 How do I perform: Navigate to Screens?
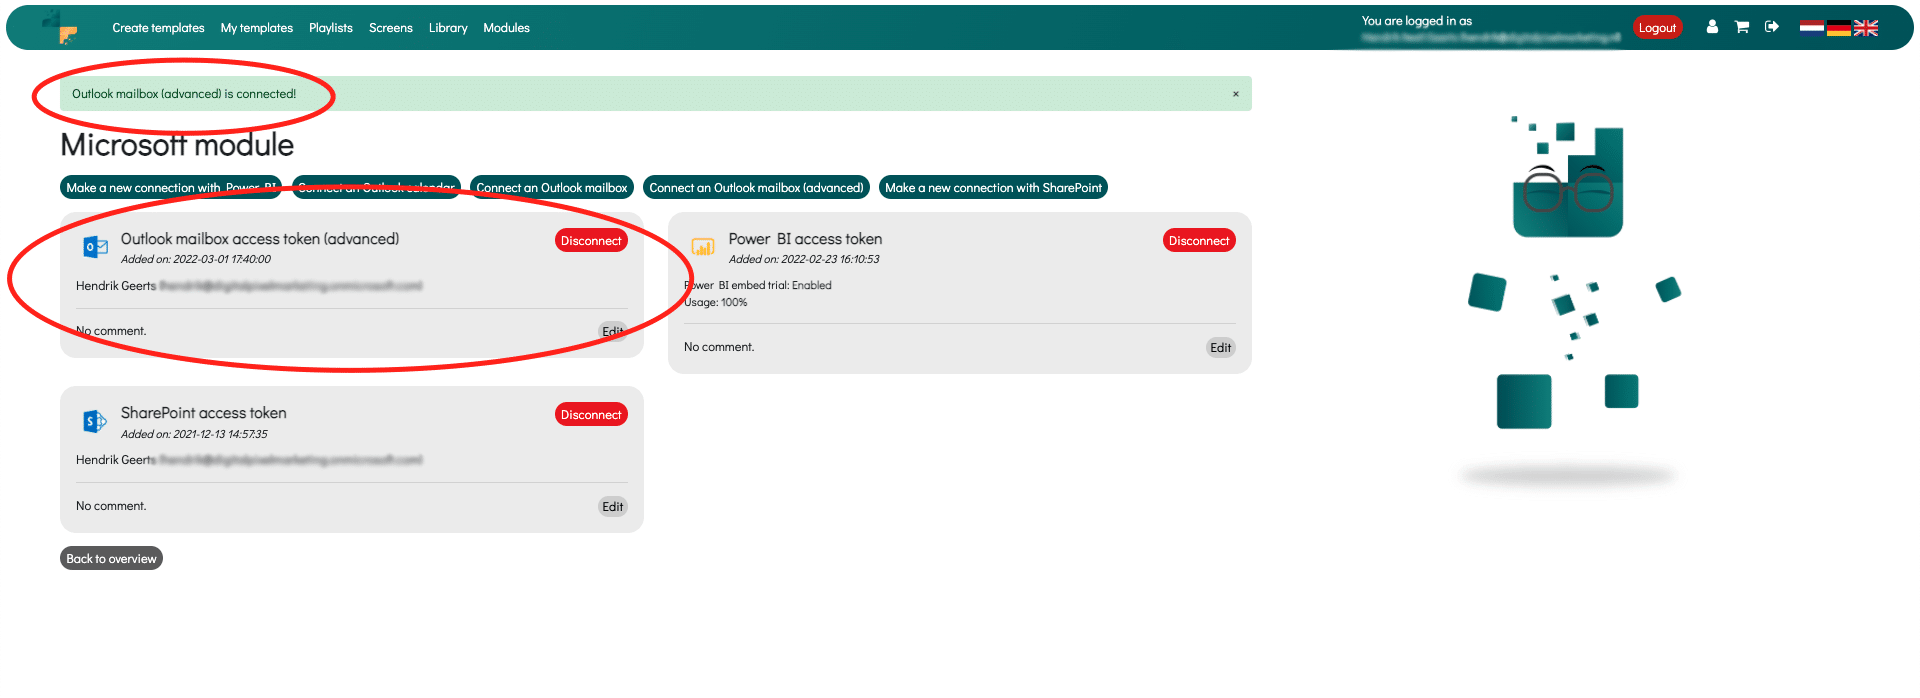pyautogui.click(x=391, y=28)
